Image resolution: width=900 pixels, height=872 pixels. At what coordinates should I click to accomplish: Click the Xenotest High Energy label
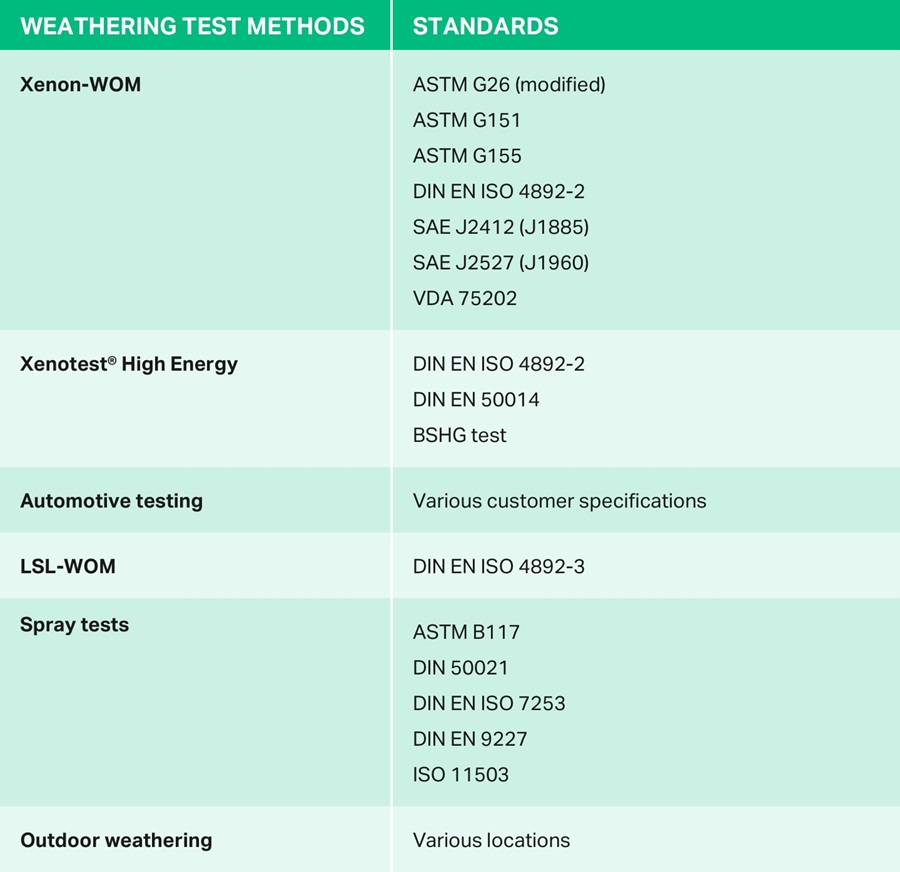pyautogui.click(x=129, y=364)
